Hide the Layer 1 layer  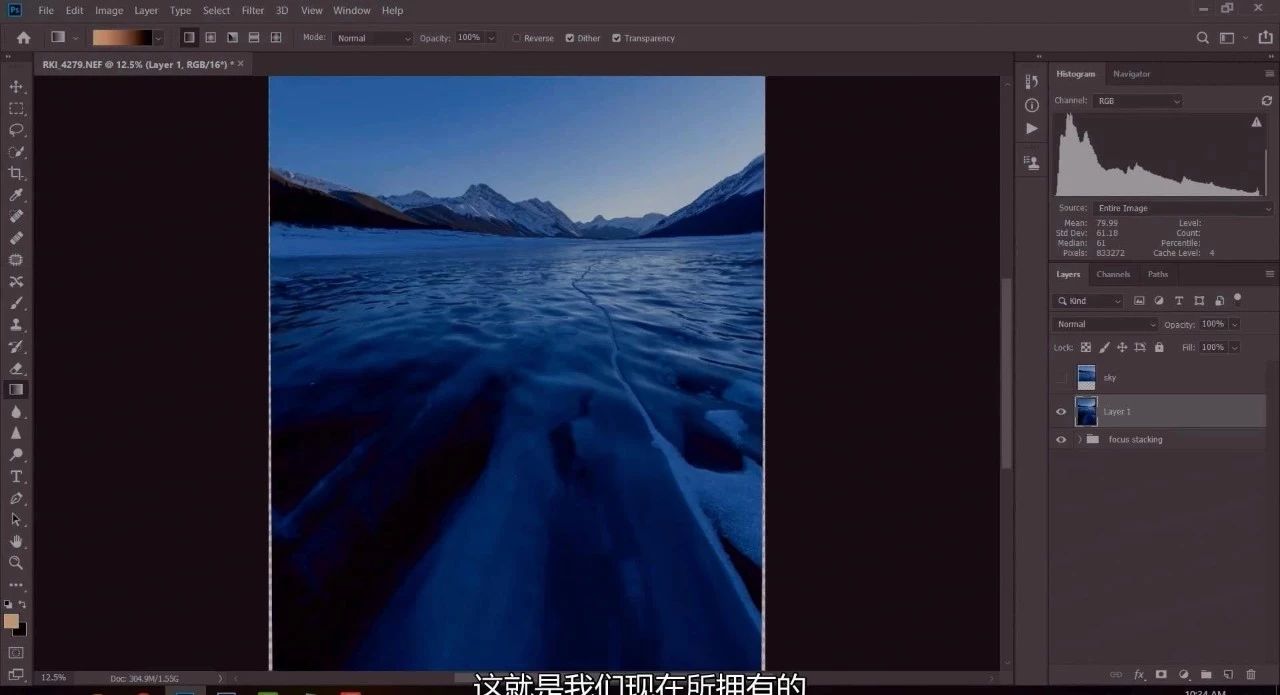click(1061, 411)
